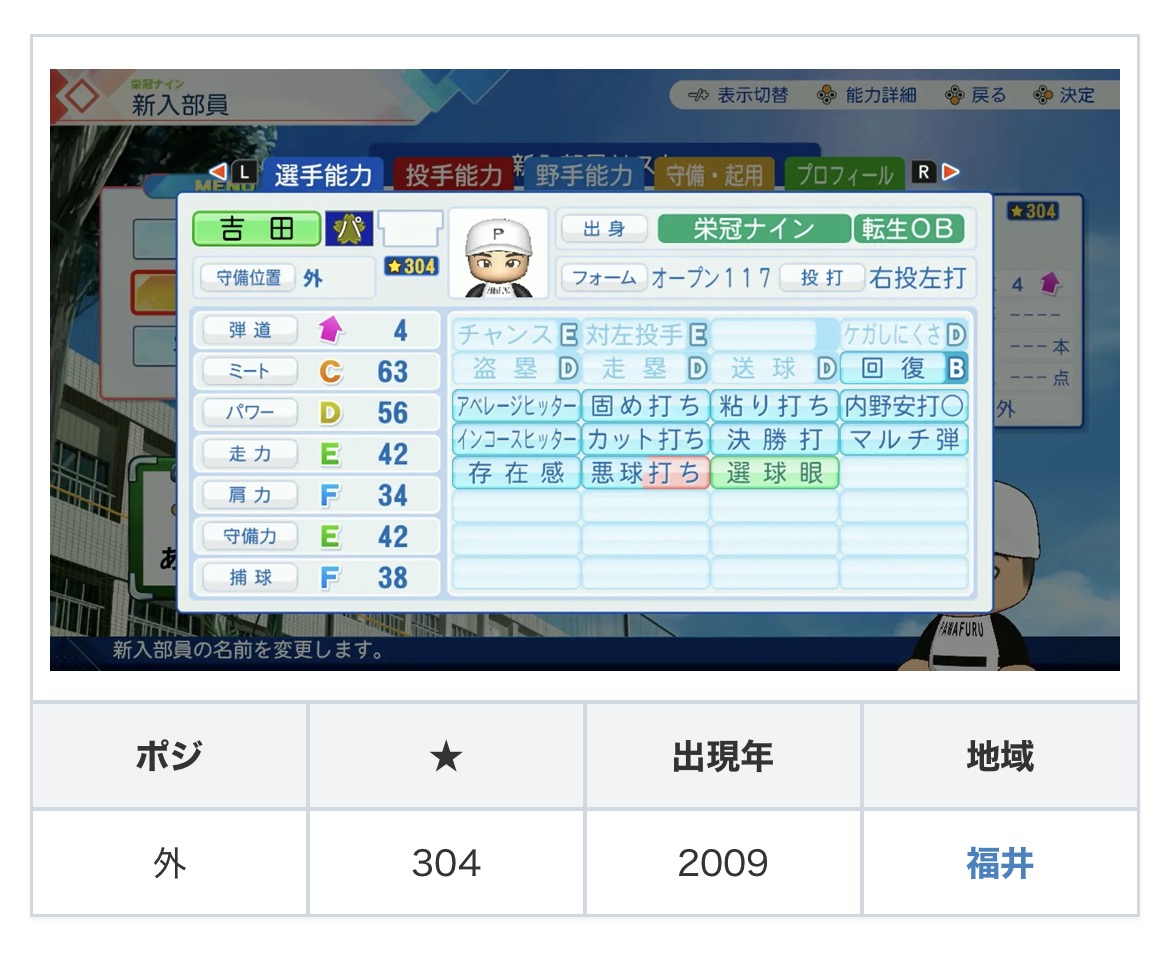
Task: Click the team emblem next to 吉田
Action: (x=348, y=228)
